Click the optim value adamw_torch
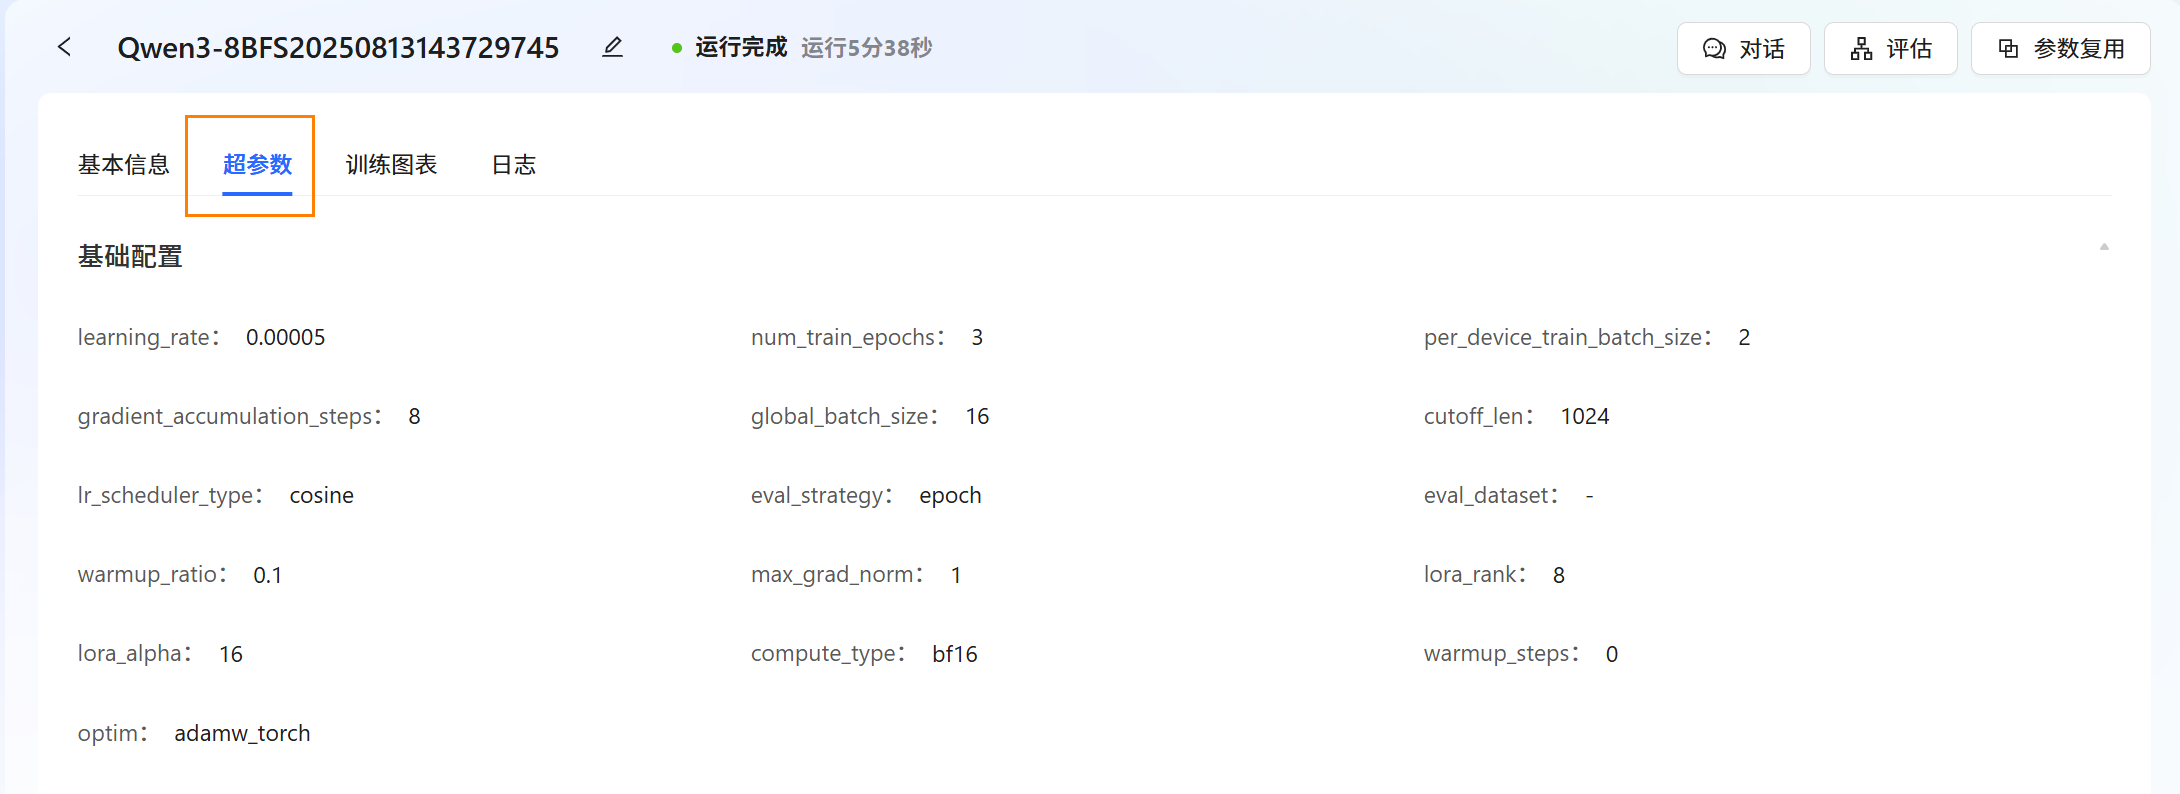Screen dimensions: 2180x794 click(x=242, y=734)
